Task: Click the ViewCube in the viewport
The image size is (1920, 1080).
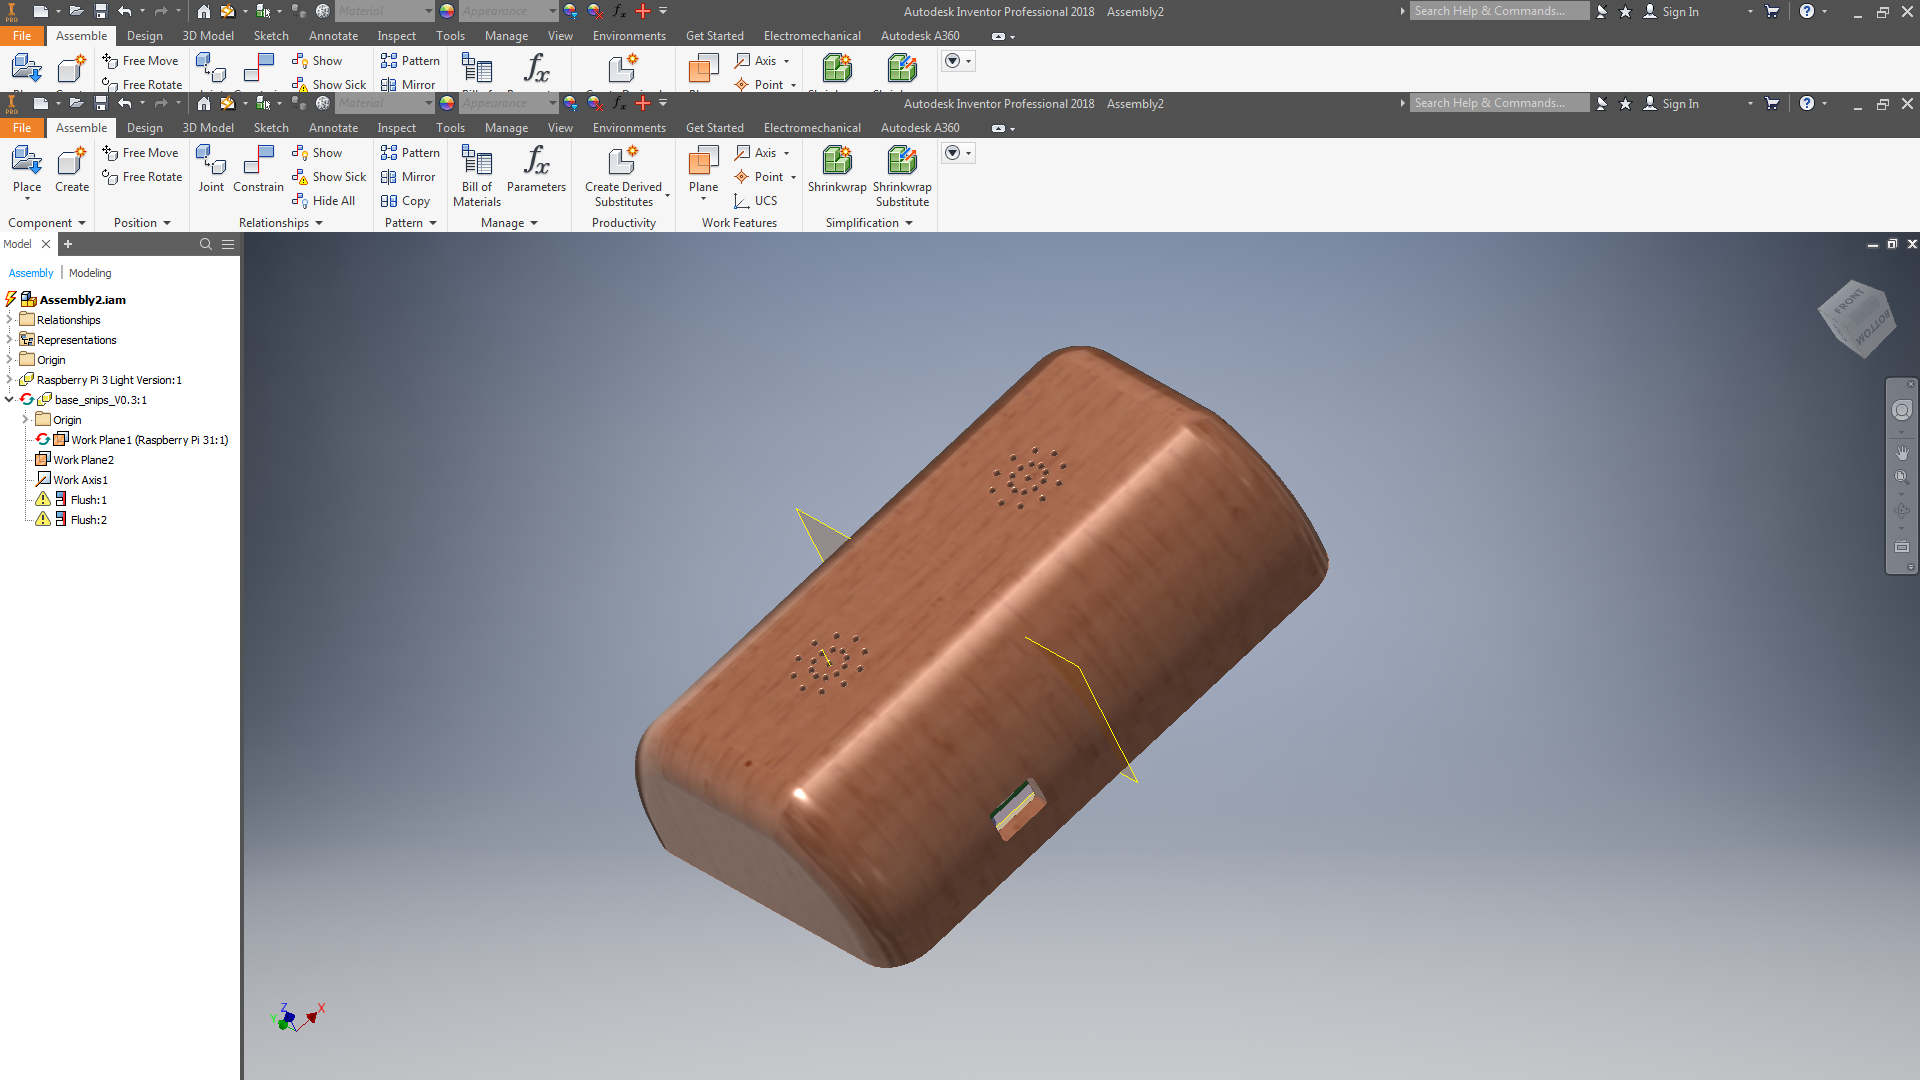Action: (1856, 318)
